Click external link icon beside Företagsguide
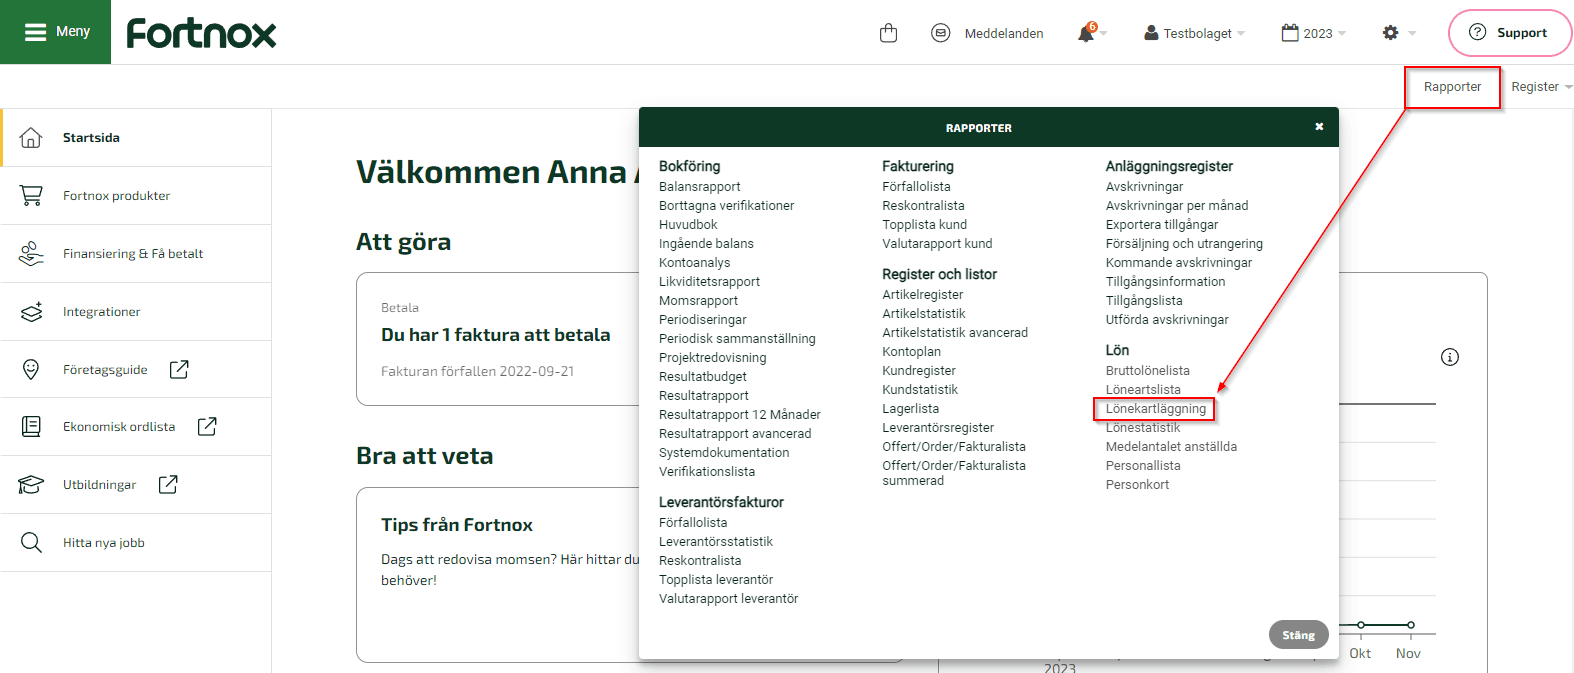The height and width of the screenshot is (673, 1574). [179, 369]
